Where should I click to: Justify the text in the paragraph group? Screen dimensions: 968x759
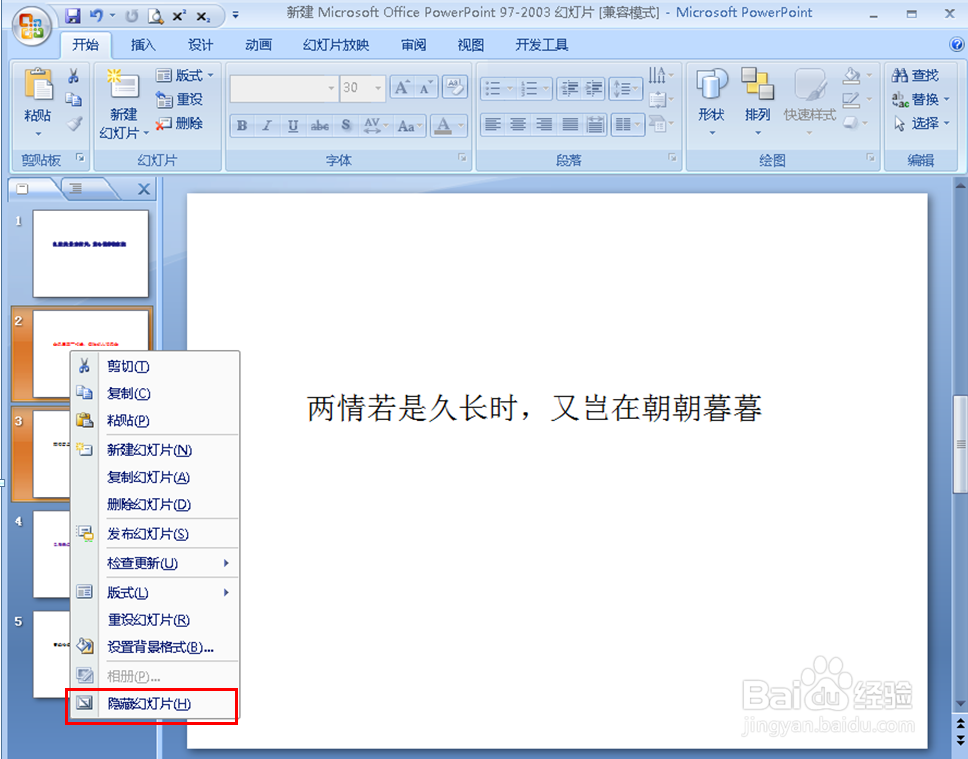(x=570, y=125)
